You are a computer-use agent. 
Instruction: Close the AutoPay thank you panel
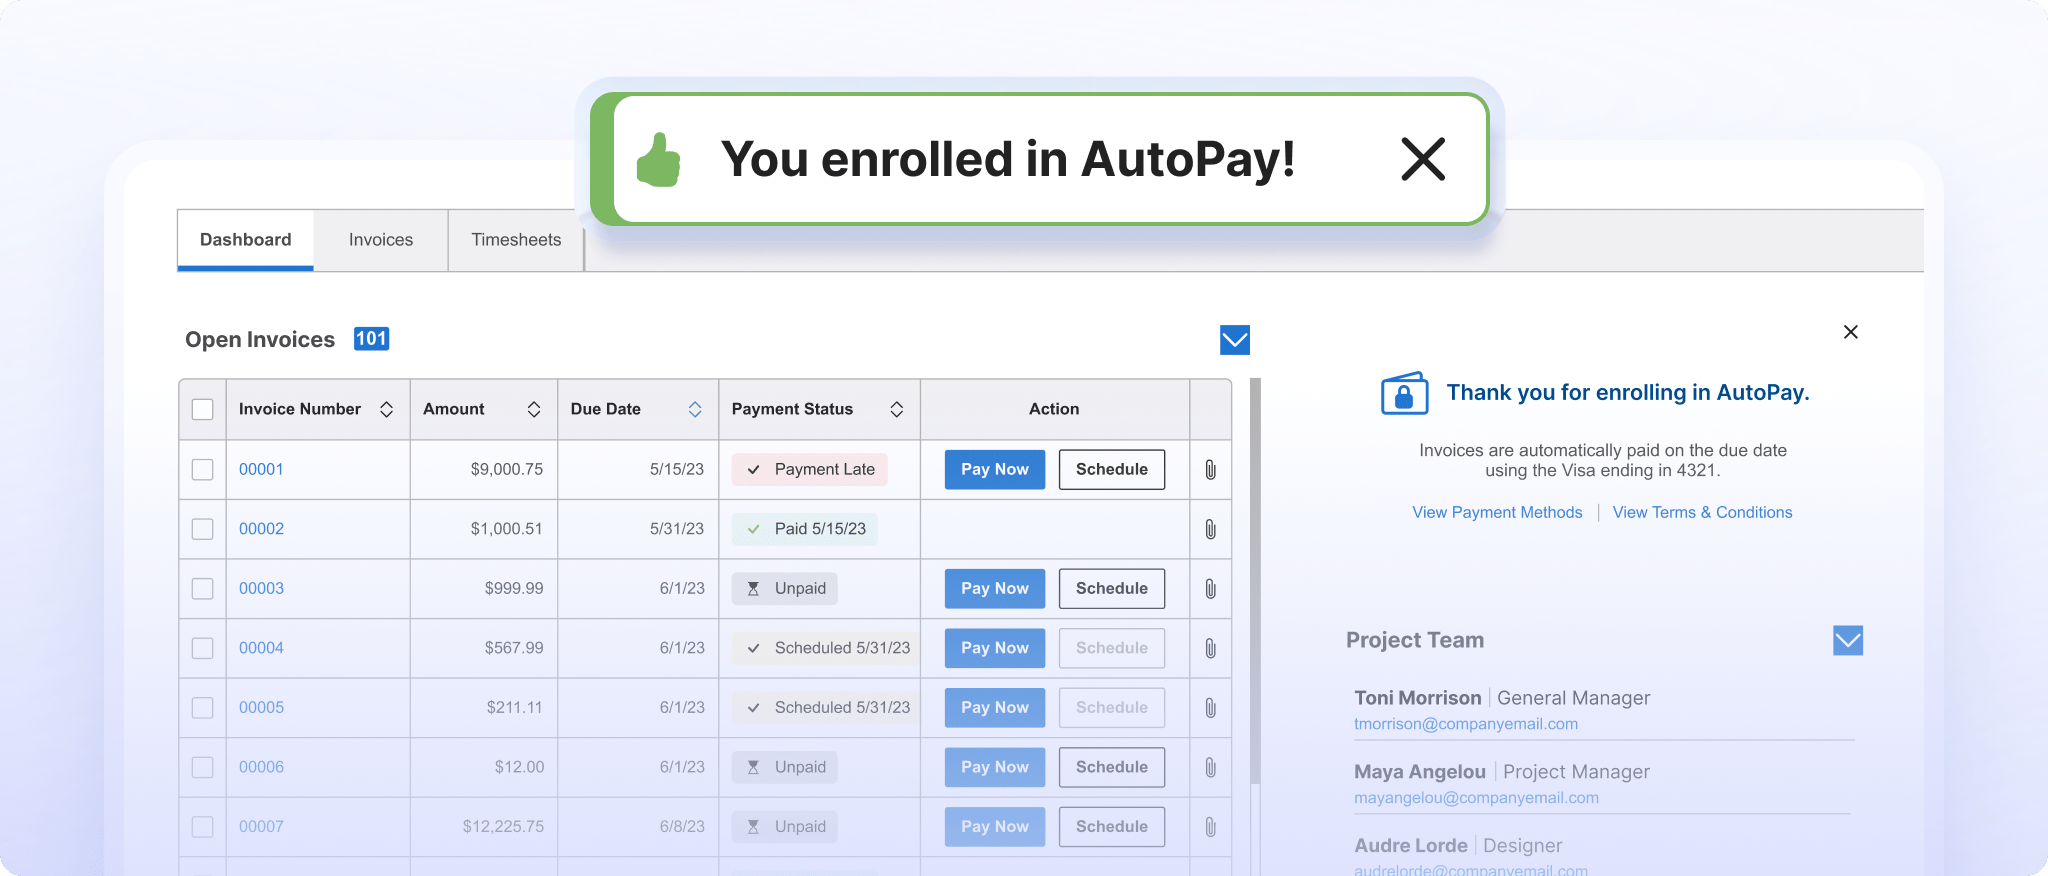1851,332
